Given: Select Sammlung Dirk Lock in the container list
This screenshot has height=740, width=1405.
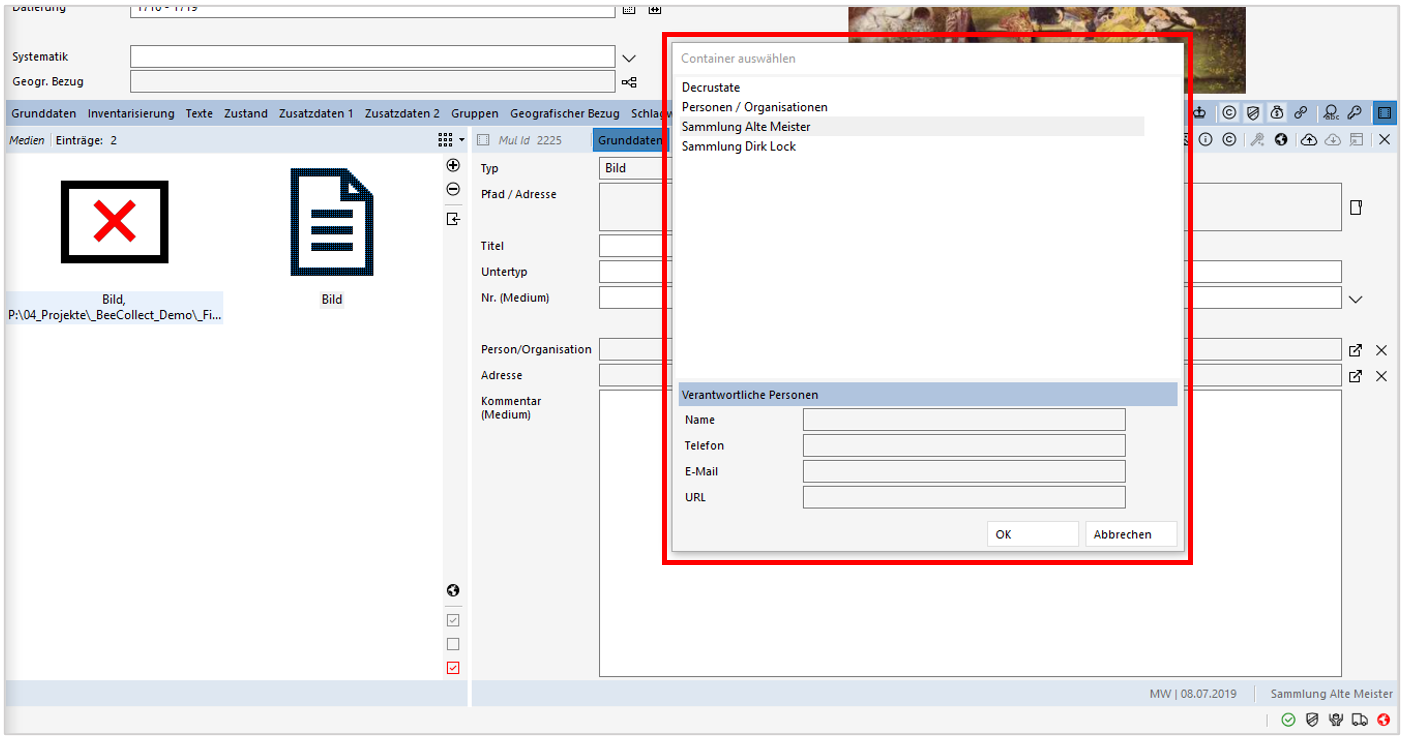Looking at the screenshot, I should point(739,147).
